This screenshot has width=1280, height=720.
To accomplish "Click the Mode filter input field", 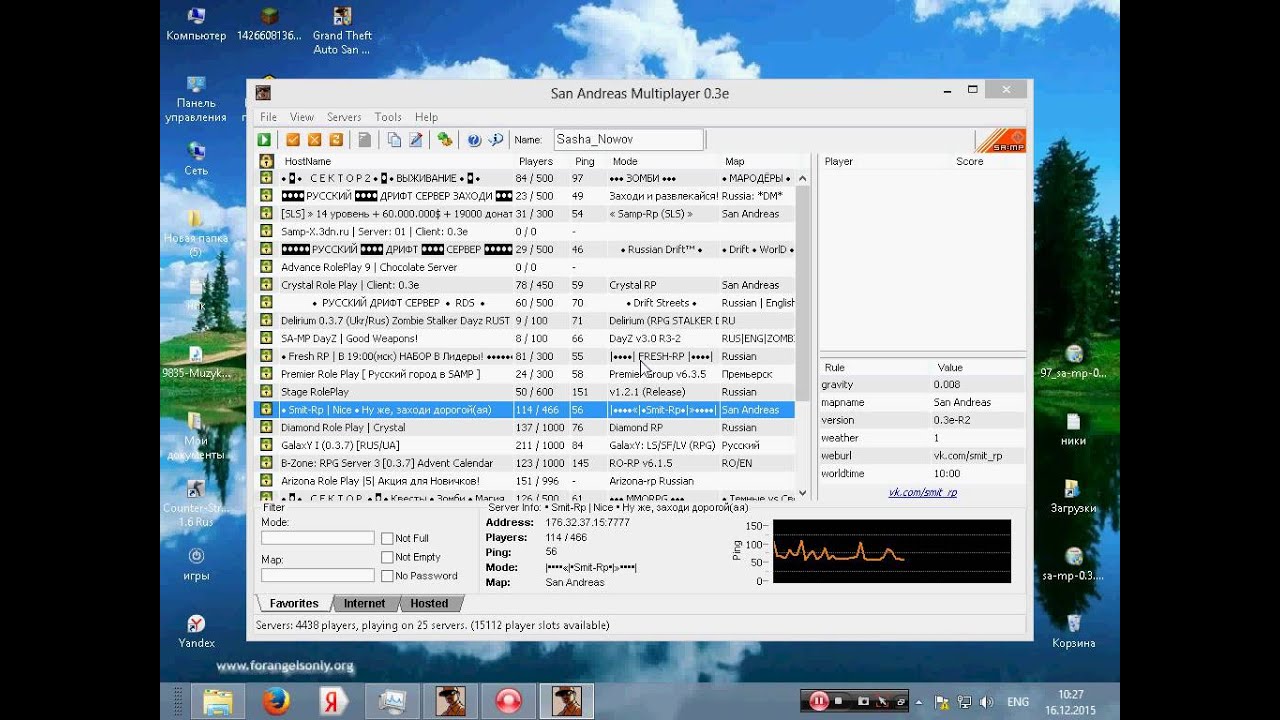I will 317,538.
